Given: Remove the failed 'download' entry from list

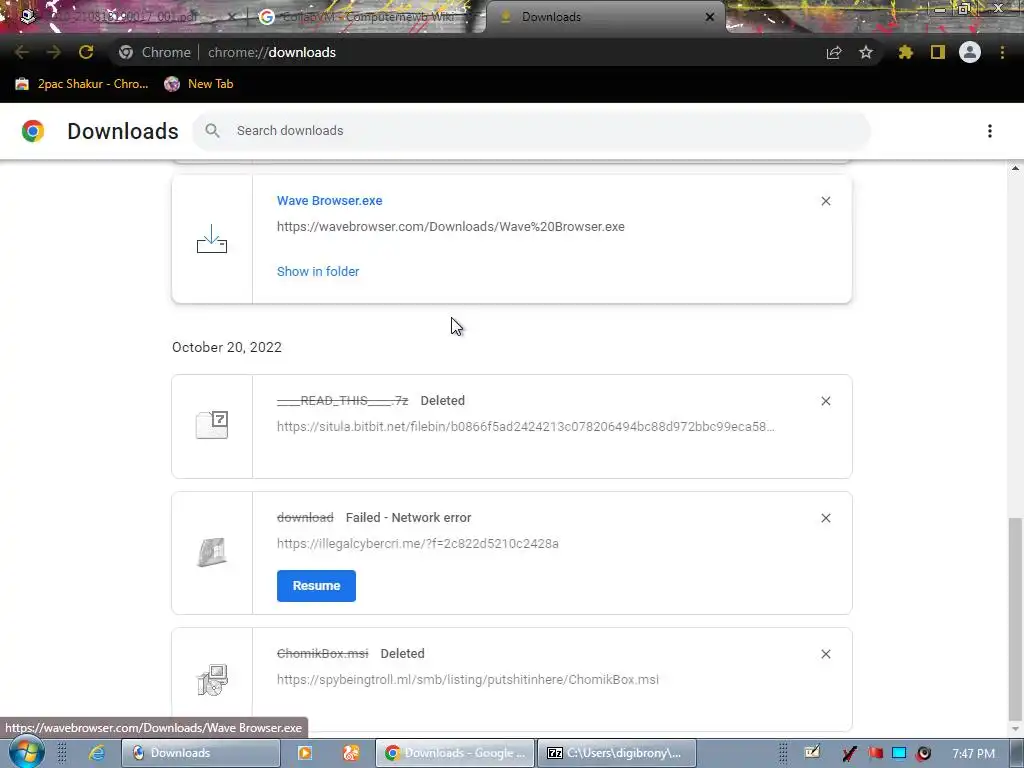Looking at the screenshot, I should click(x=826, y=518).
